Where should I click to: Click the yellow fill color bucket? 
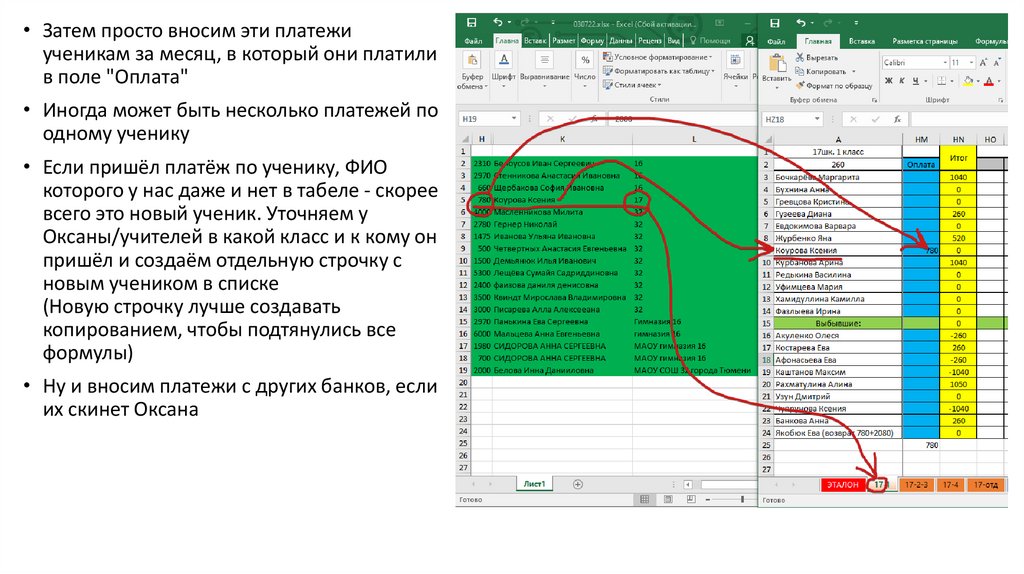tap(969, 80)
